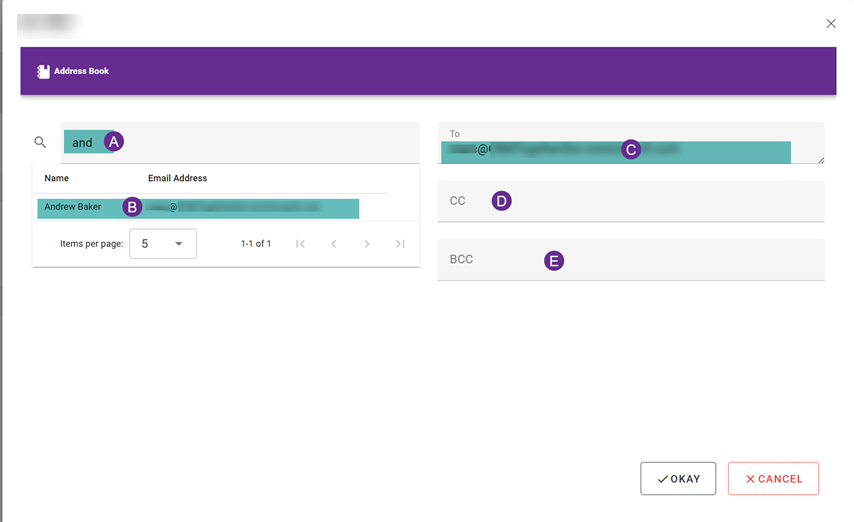Click the Address Book notebook icon in header

[43, 72]
